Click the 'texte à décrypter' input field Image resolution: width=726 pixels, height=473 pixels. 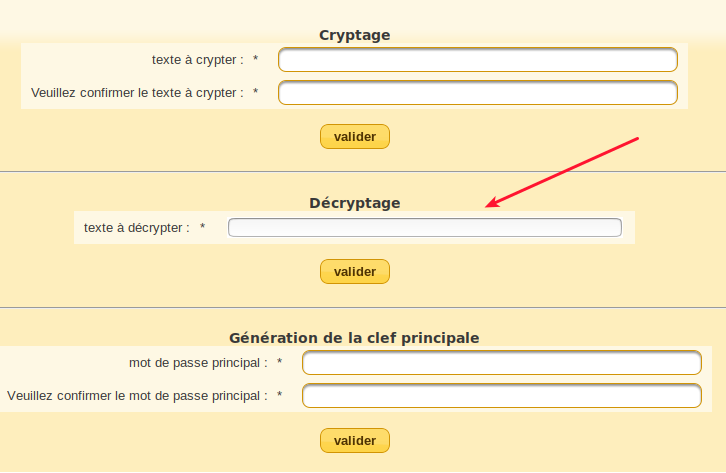pyautogui.click(x=424, y=228)
